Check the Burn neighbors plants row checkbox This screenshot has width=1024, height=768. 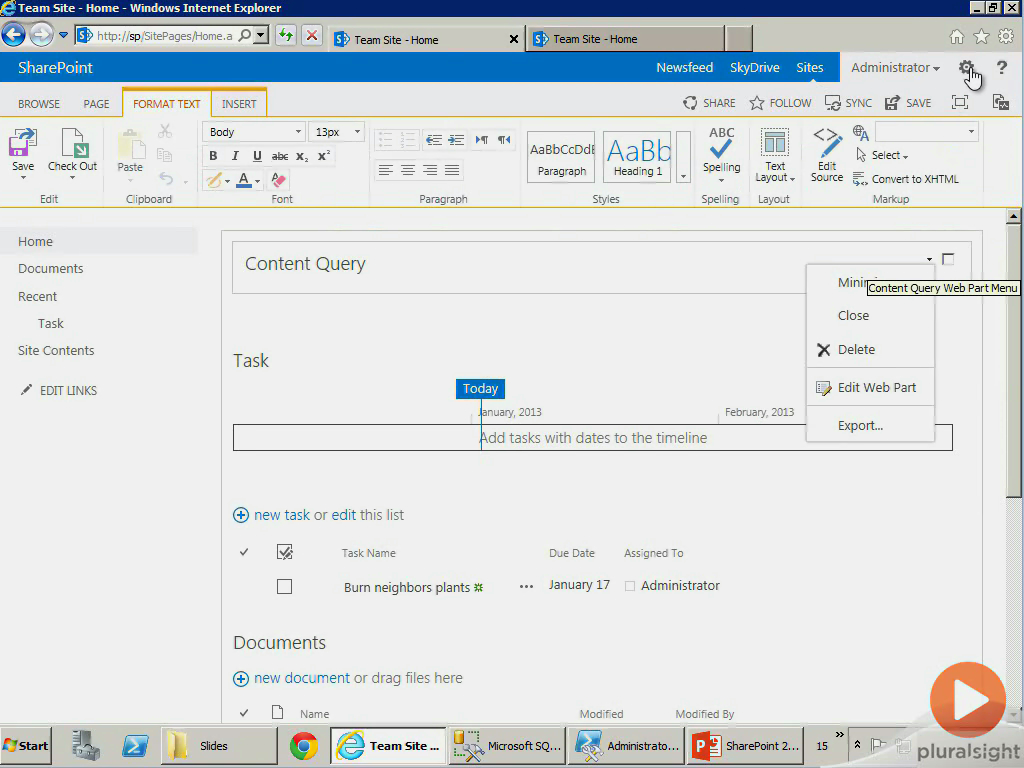click(x=284, y=586)
